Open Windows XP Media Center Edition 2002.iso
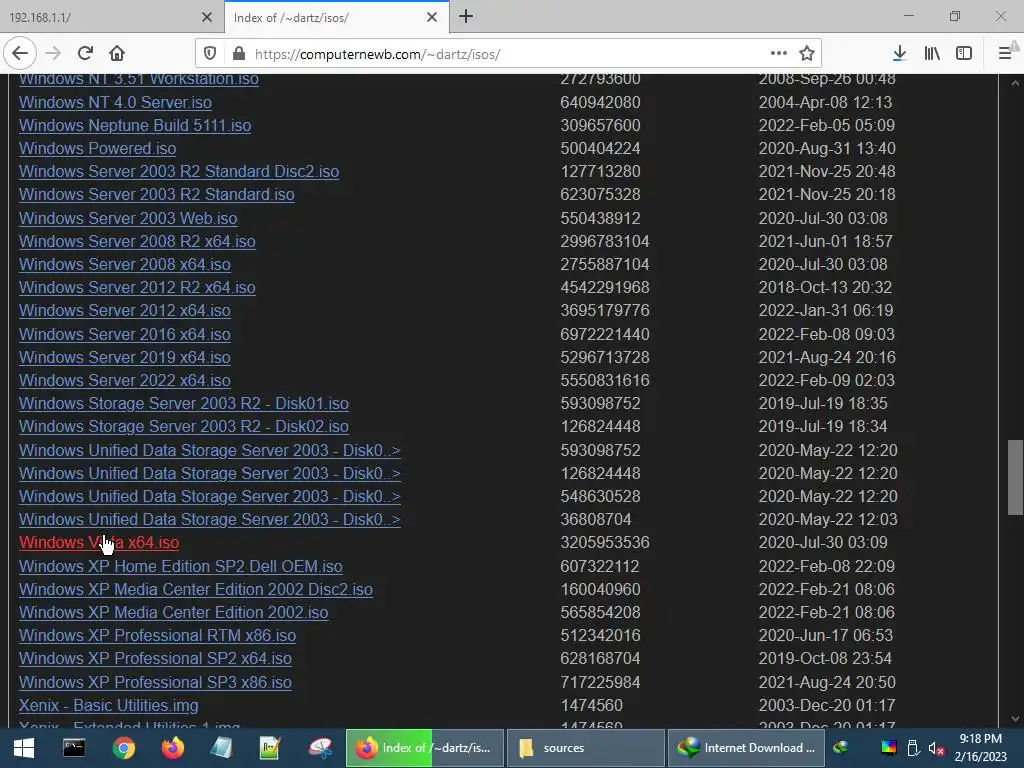This screenshot has width=1024, height=768. (x=174, y=613)
